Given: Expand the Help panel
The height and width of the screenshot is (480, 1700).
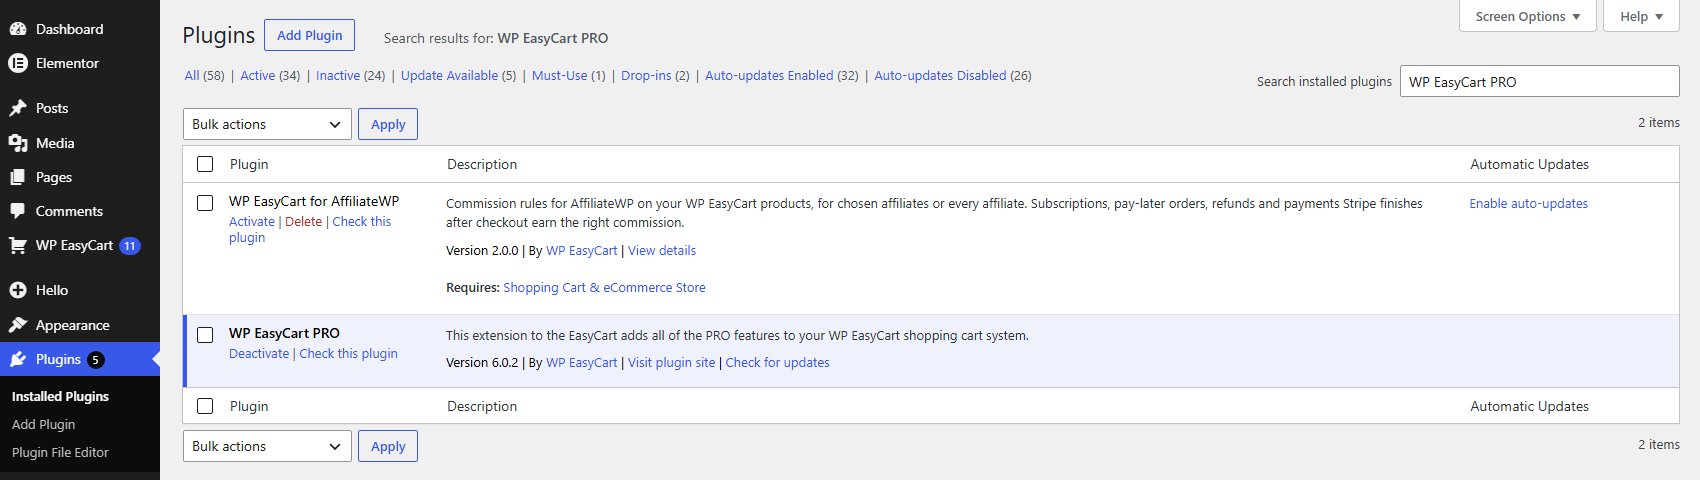Looking at the screenshot, I should (1641, 16).
